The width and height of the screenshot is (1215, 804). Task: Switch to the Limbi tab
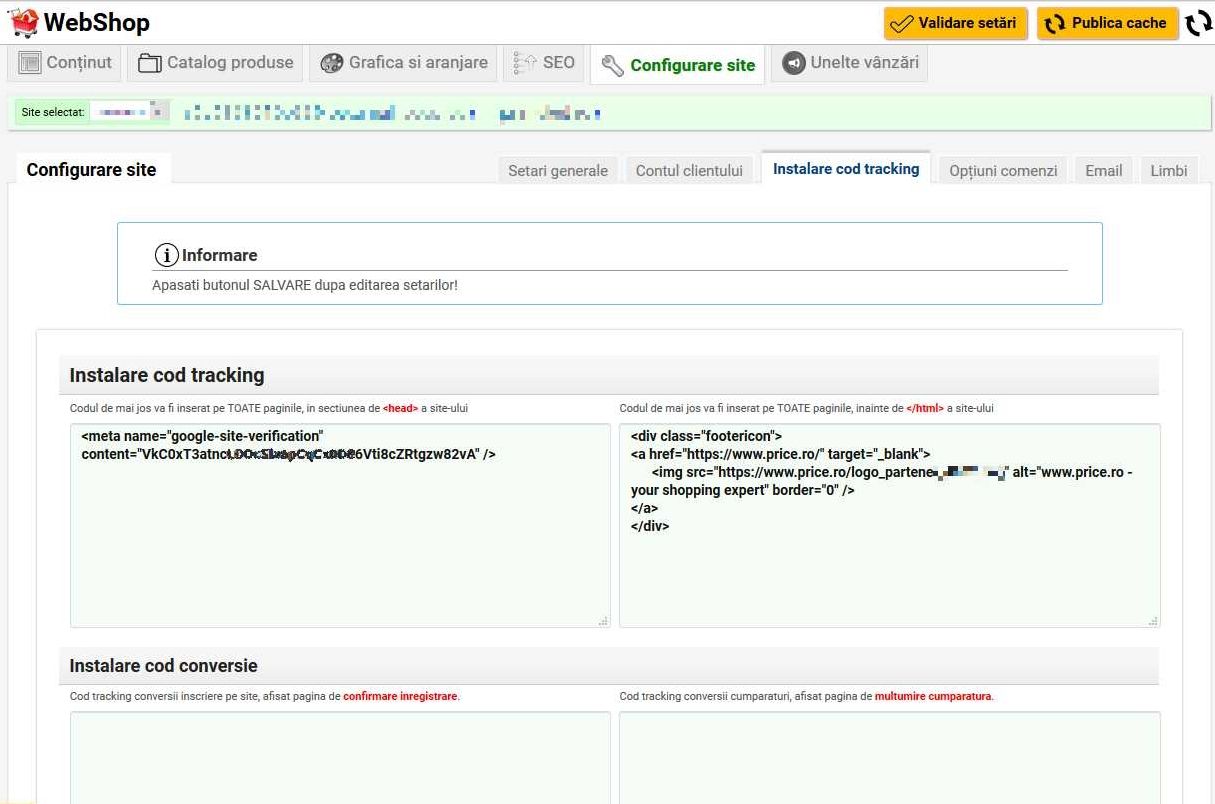(x=1168, y=171)
